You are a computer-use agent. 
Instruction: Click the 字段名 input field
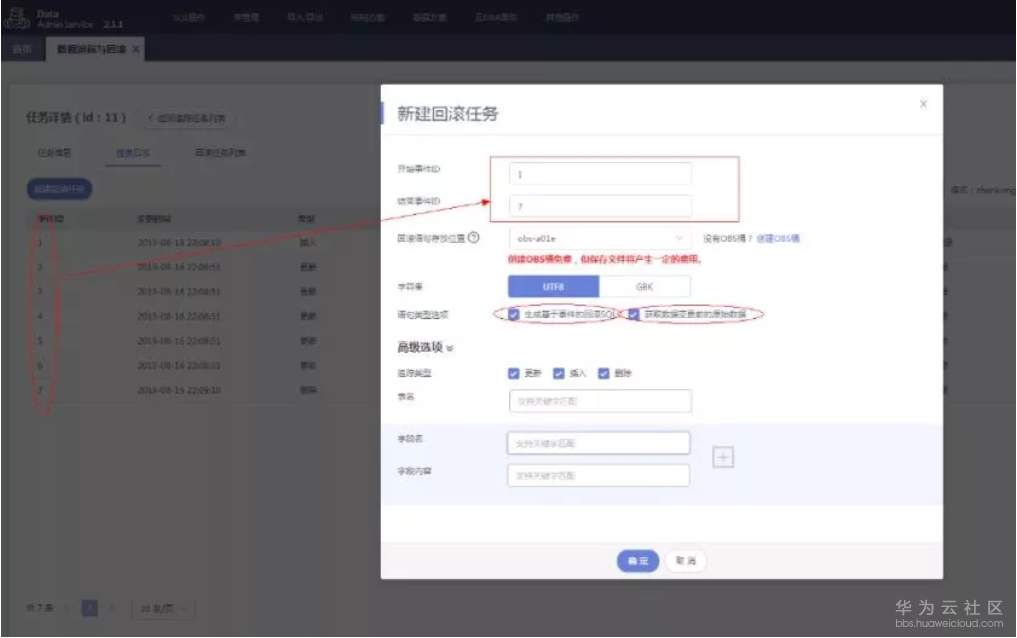tap(598, 443)
